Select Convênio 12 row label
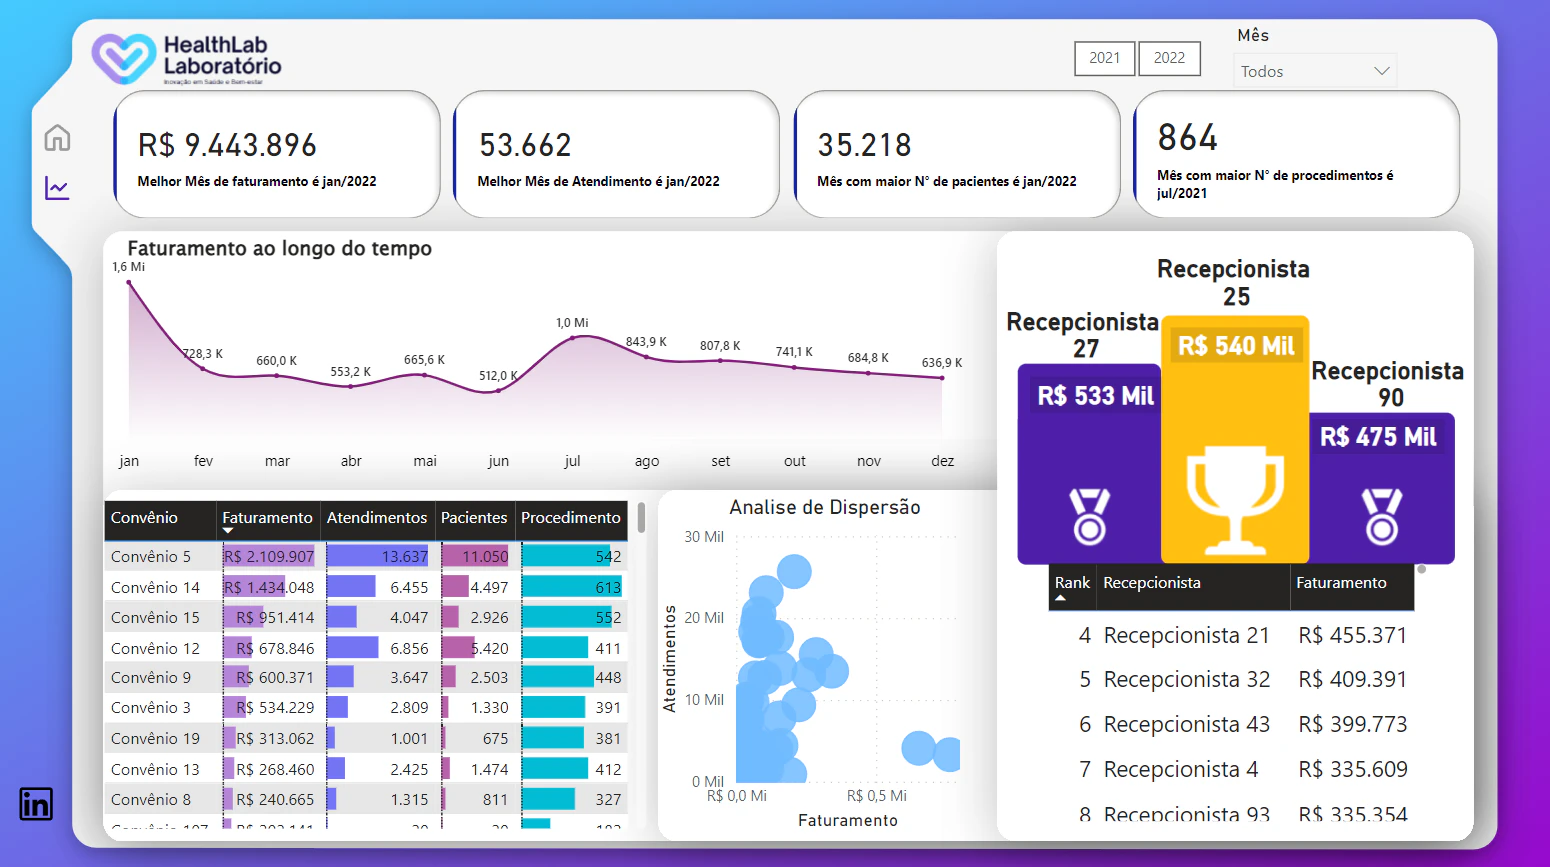The width and height of the screenshot is (1550, 867). point(155,649)
